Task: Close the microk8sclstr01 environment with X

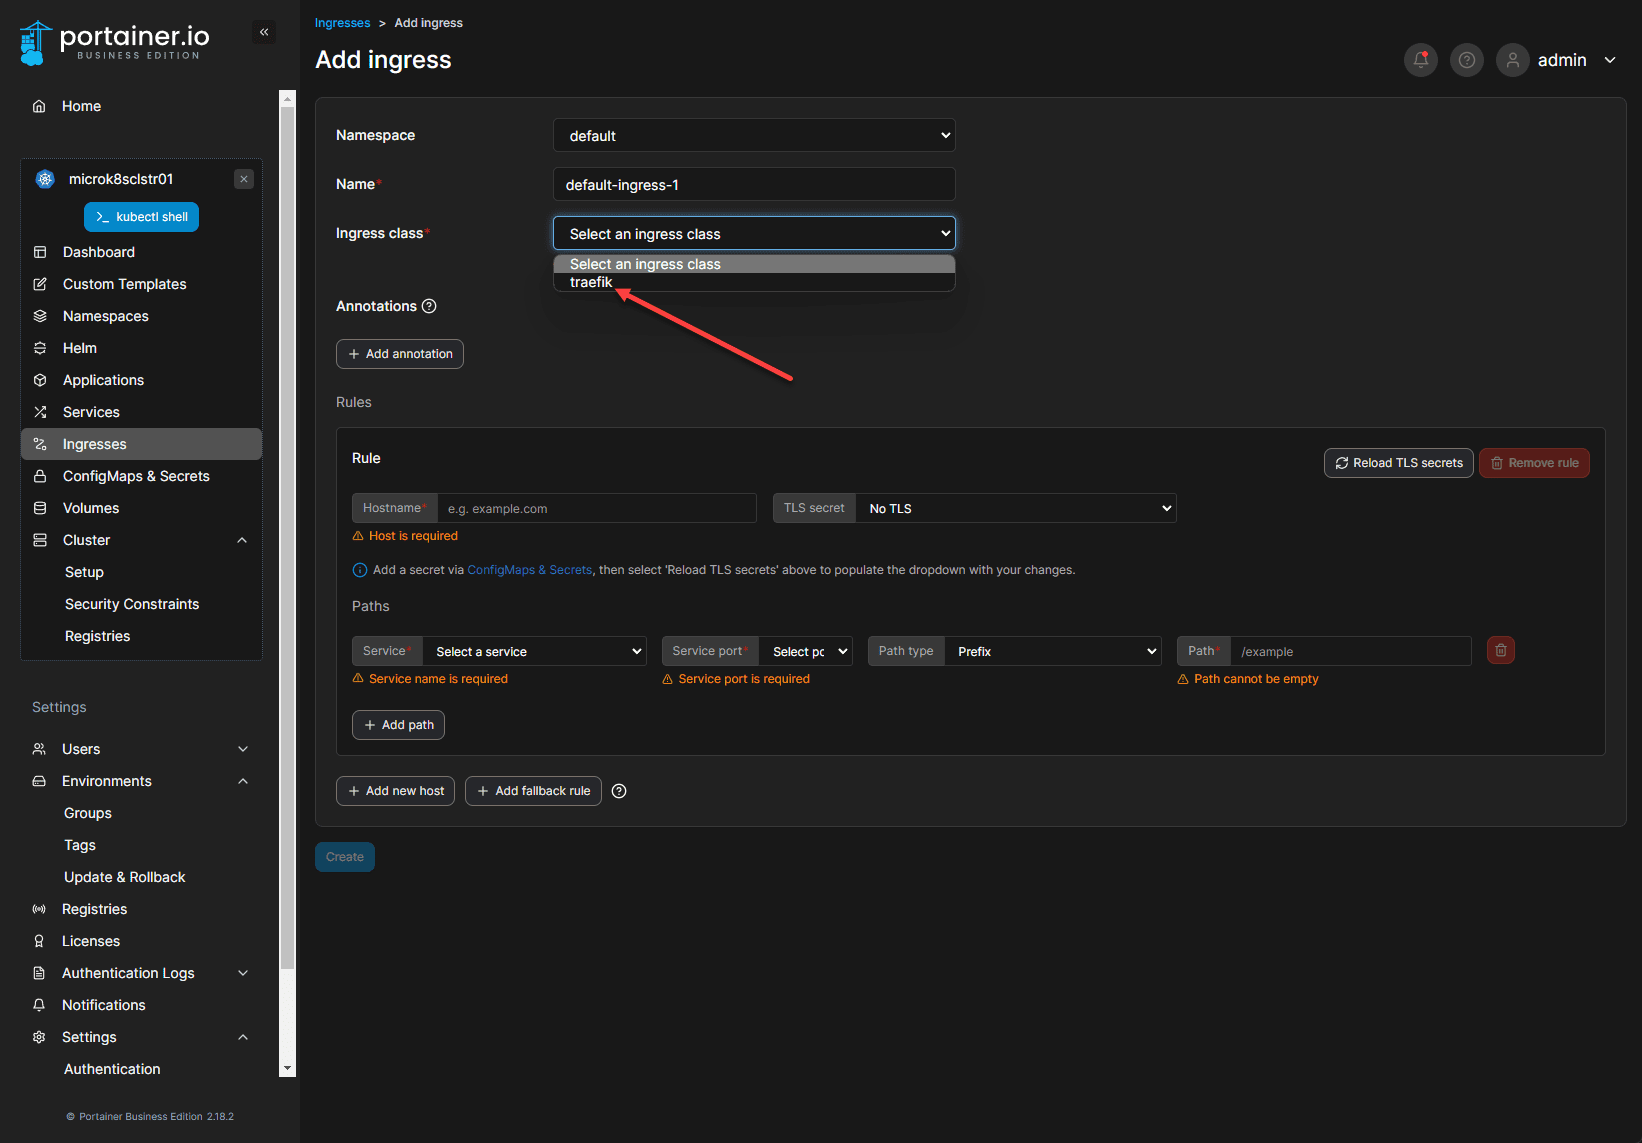Action: [244, 179]
